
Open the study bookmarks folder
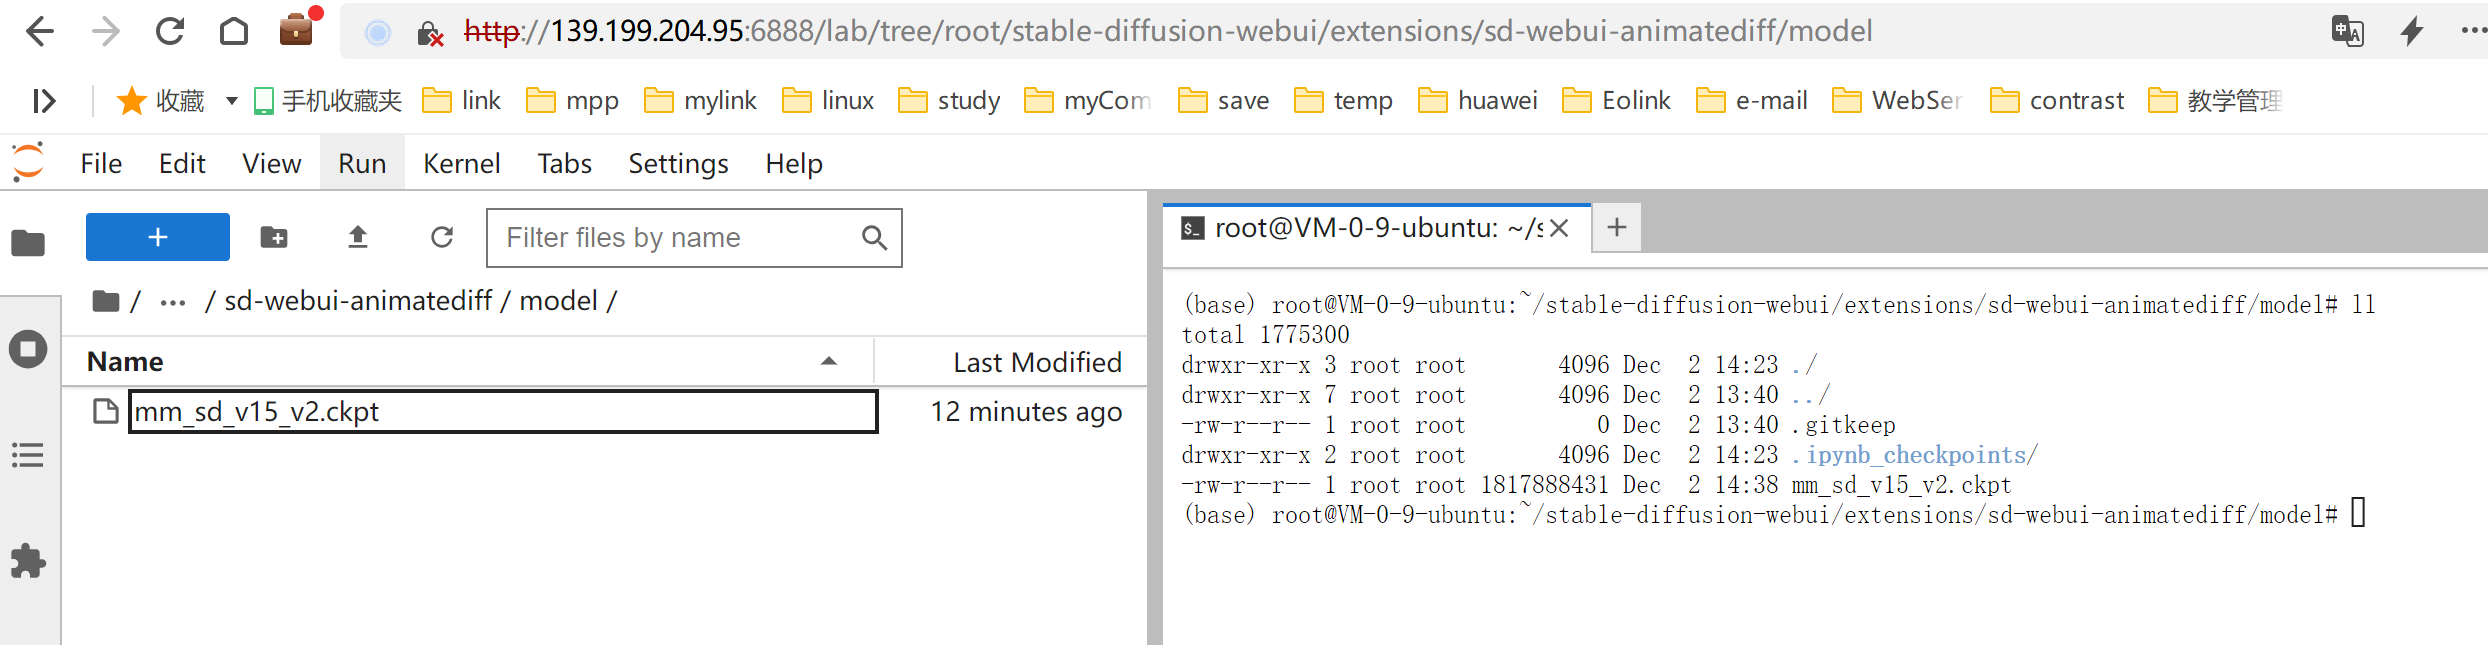coord(950,101)
